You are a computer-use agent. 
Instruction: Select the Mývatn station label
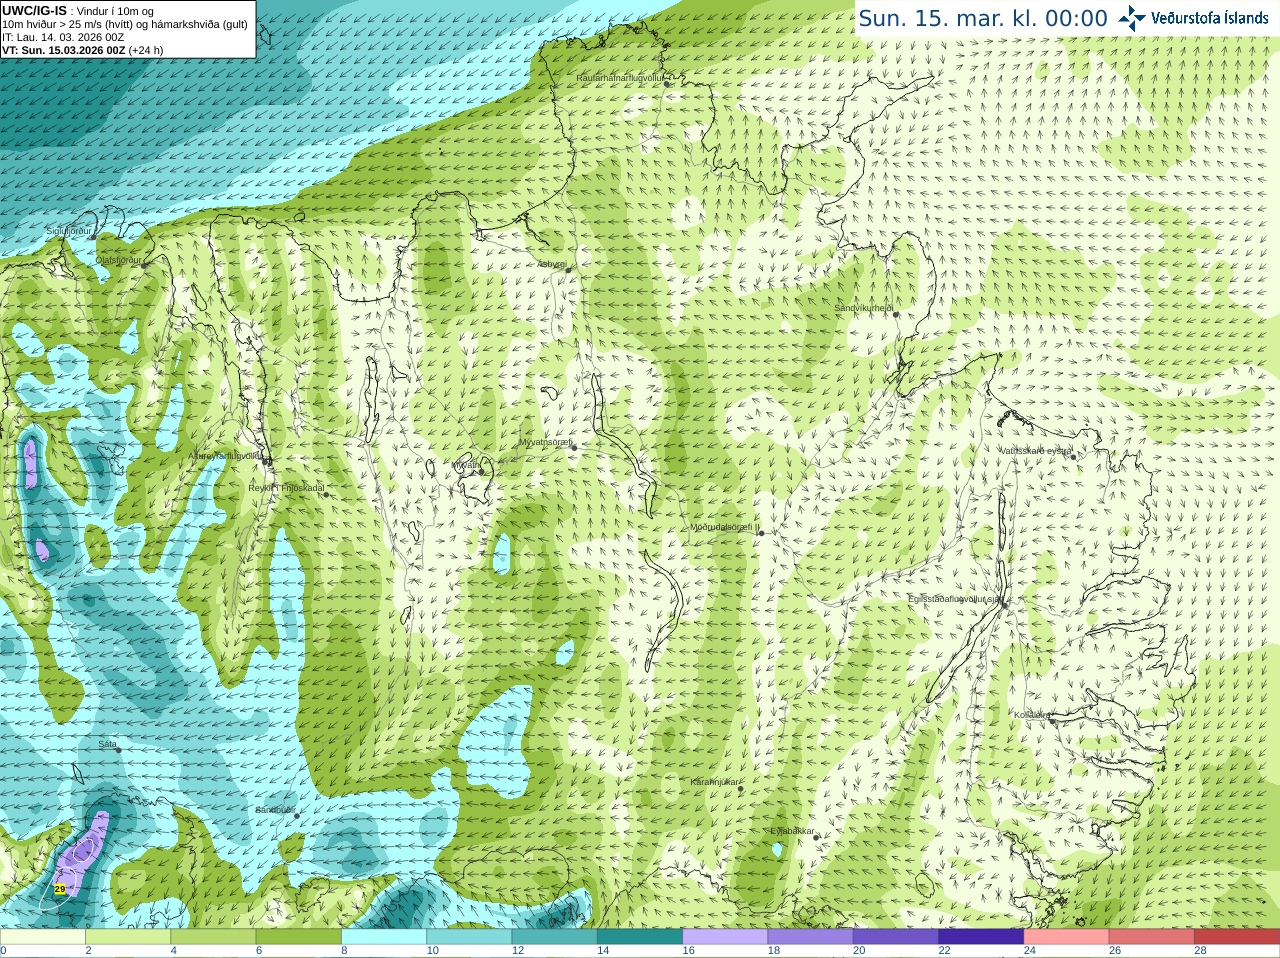pyautogui.click(x=467, y=466)
